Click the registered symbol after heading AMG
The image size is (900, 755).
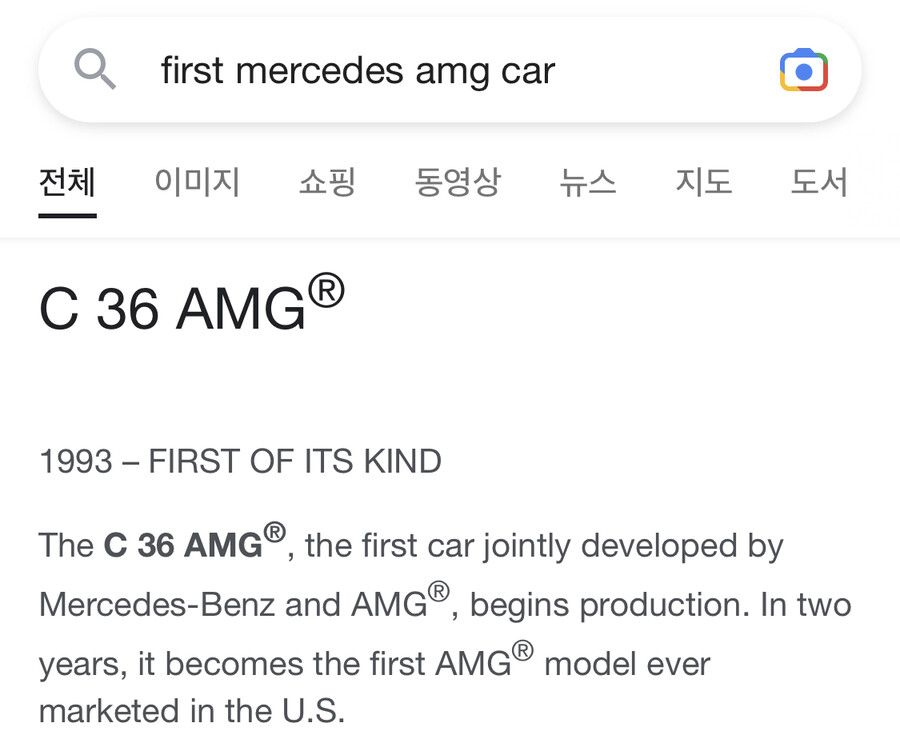pos(326,291)
